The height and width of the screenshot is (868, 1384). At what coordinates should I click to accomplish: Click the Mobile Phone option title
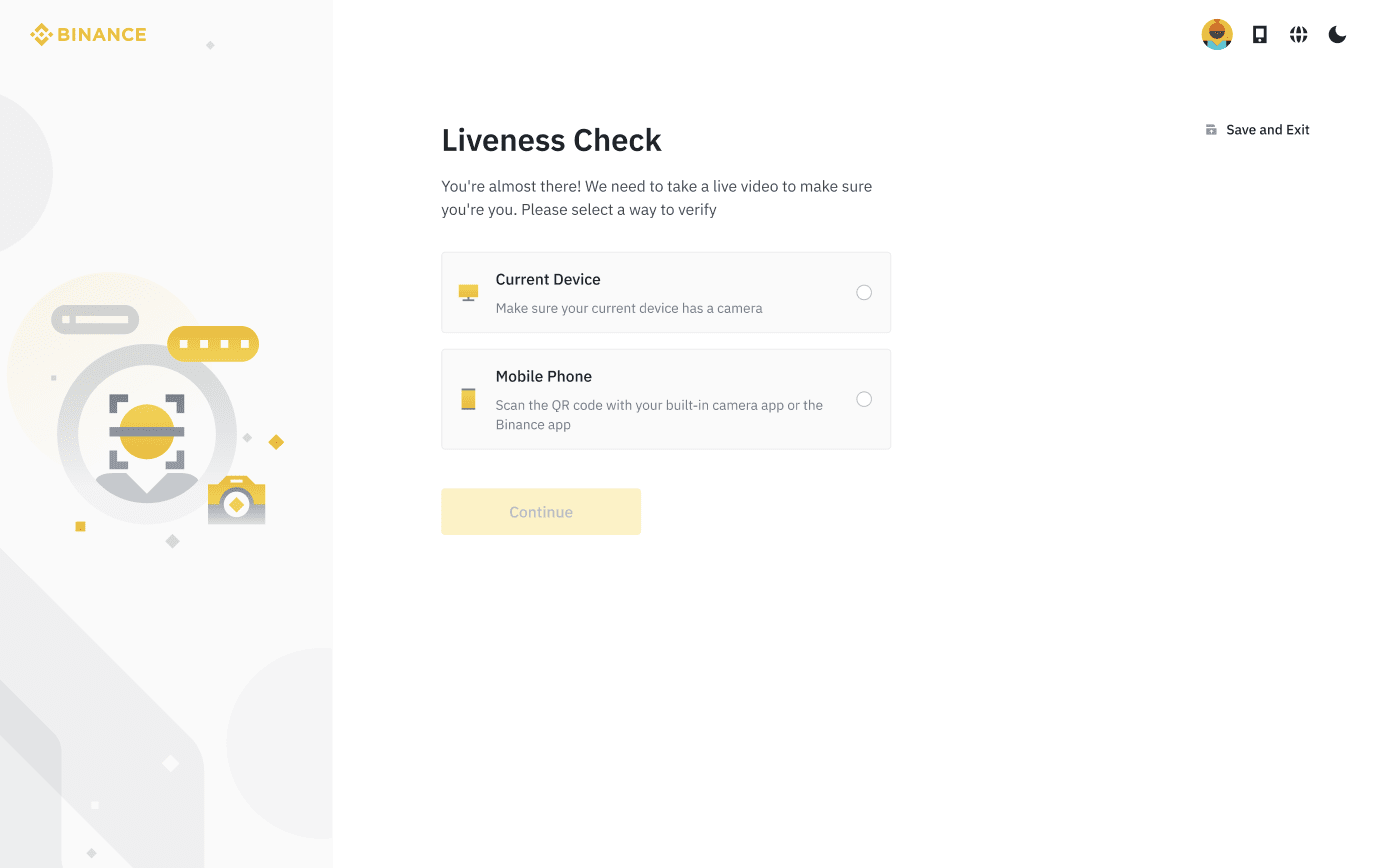[x=544, y=377]
